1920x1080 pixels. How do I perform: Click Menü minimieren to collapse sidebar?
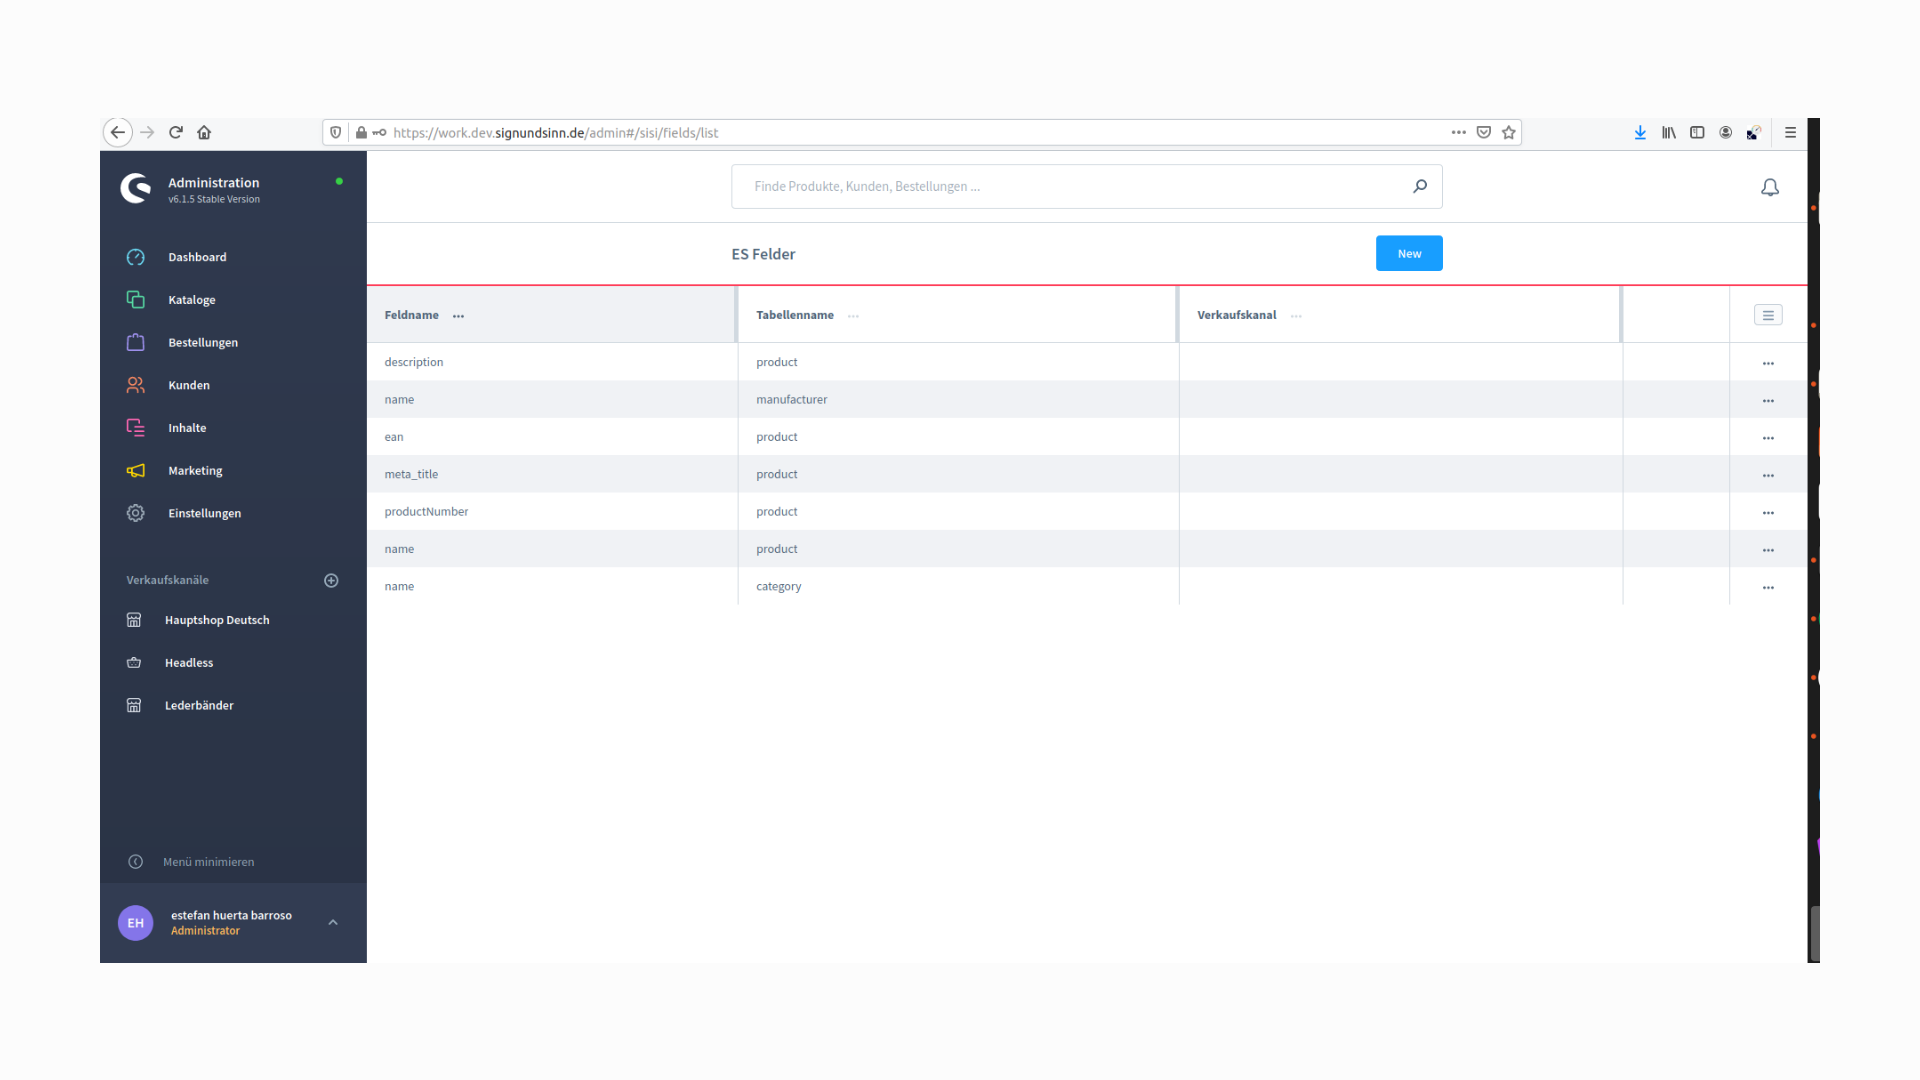[x=208, y=862]
